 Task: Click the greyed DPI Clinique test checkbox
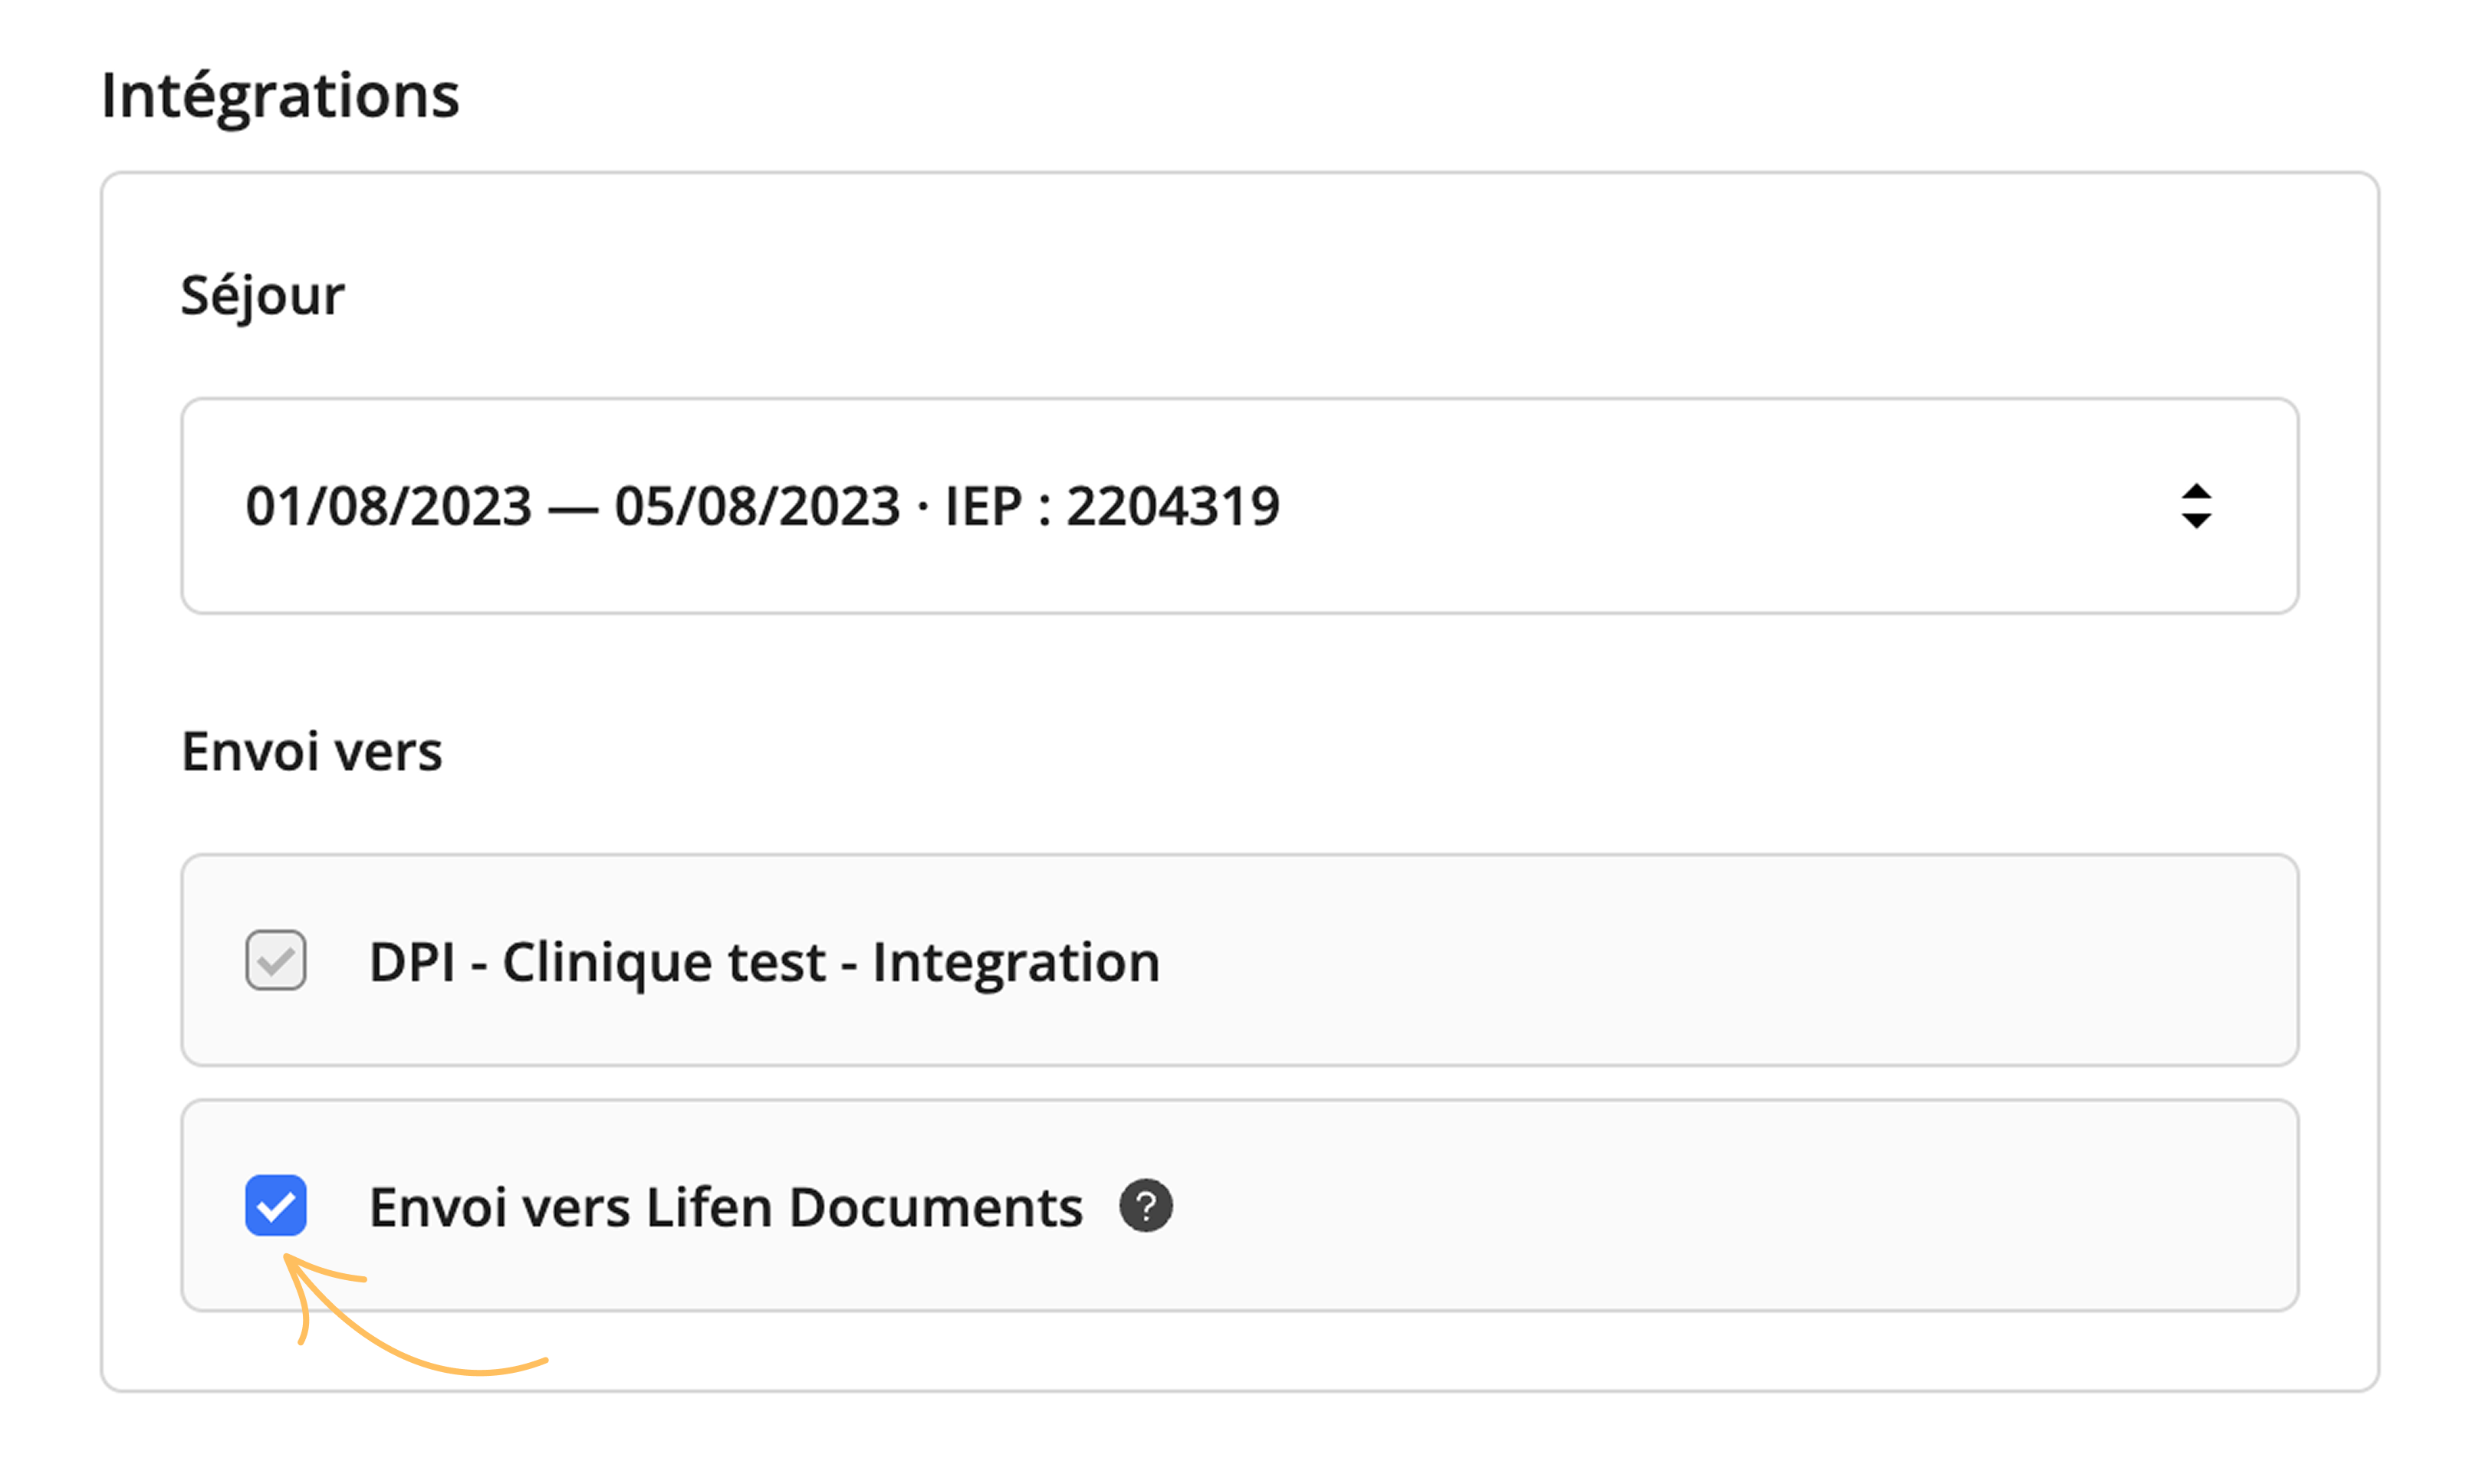(x=276, y=960)
